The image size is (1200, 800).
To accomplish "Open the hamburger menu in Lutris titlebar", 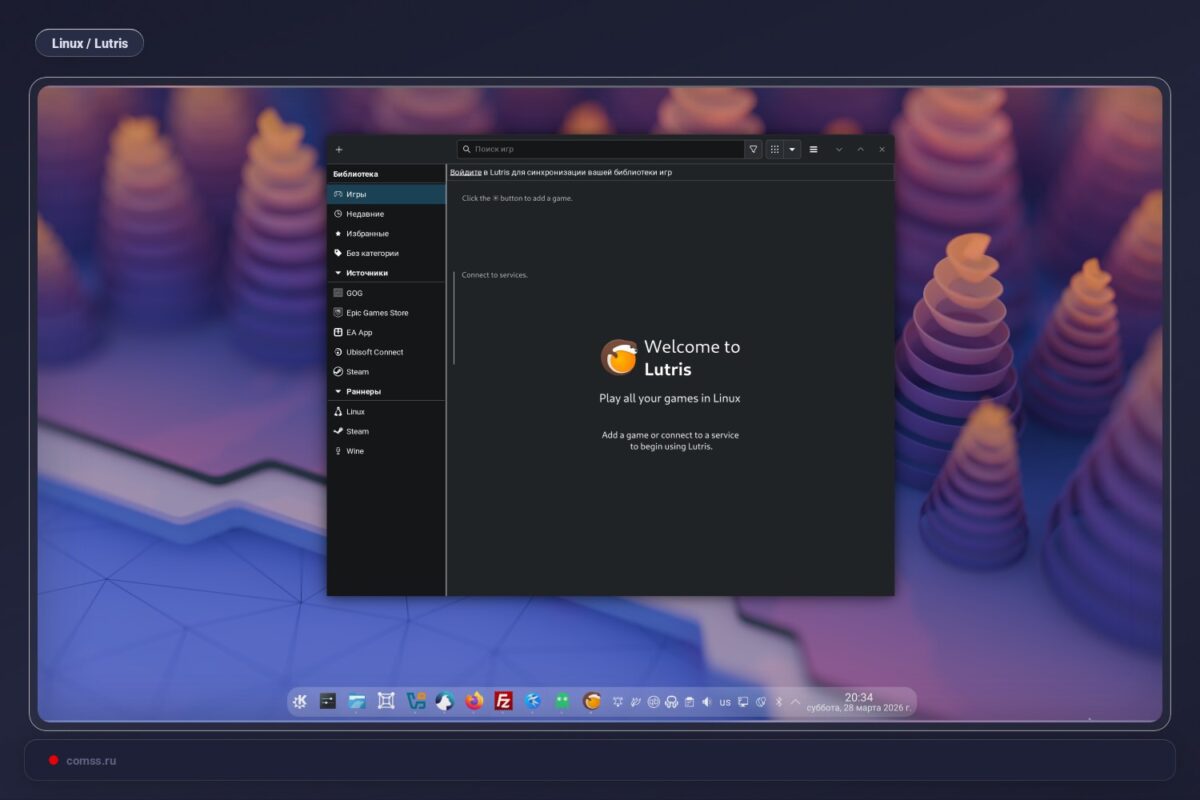I will coord(813,148).
